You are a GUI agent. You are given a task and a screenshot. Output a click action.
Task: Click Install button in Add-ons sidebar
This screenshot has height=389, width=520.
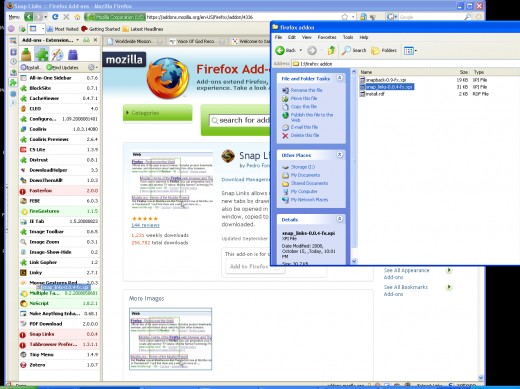coord(31,67)
